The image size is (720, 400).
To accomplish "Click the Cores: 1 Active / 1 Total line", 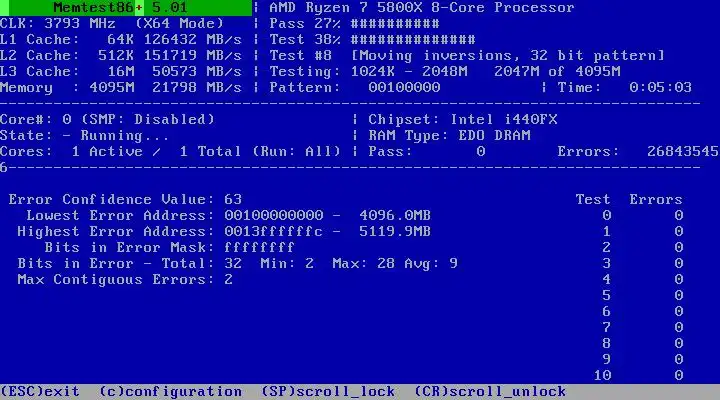I will pyautogui.click(x=170, y=152).
